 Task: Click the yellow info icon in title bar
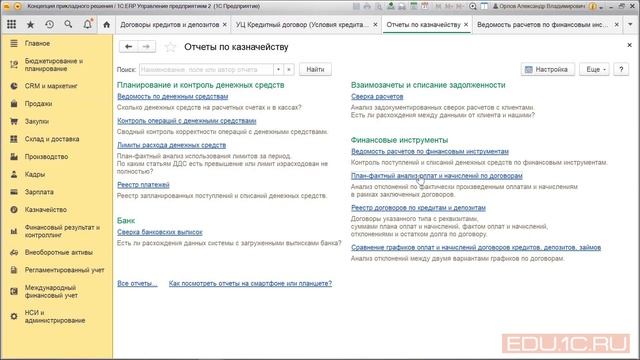coord(593,6)
